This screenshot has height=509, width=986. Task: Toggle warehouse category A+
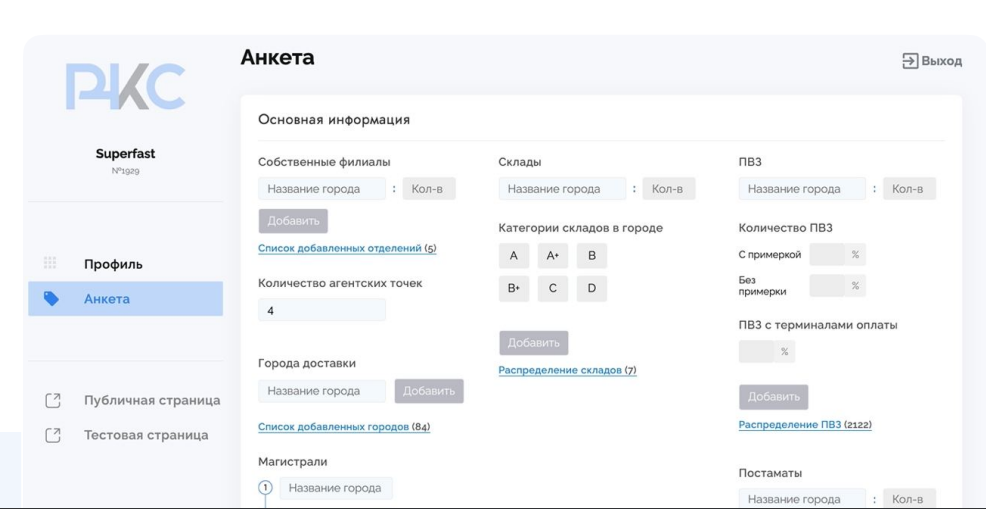click(x=552, y=256)
